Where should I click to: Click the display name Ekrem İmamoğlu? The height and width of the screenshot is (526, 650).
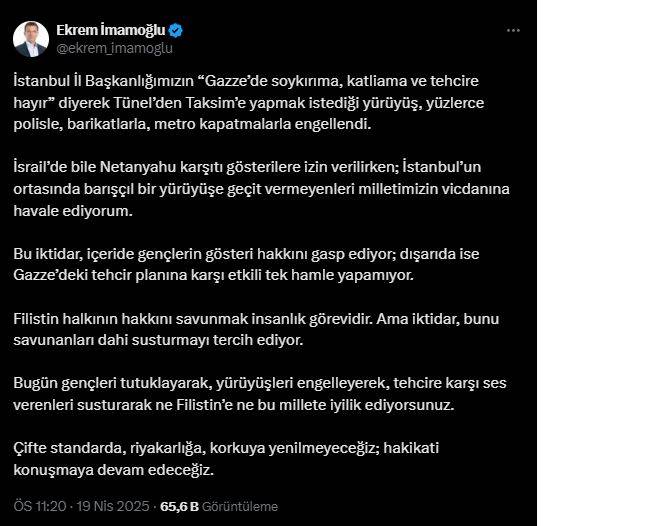coord(111,30)
